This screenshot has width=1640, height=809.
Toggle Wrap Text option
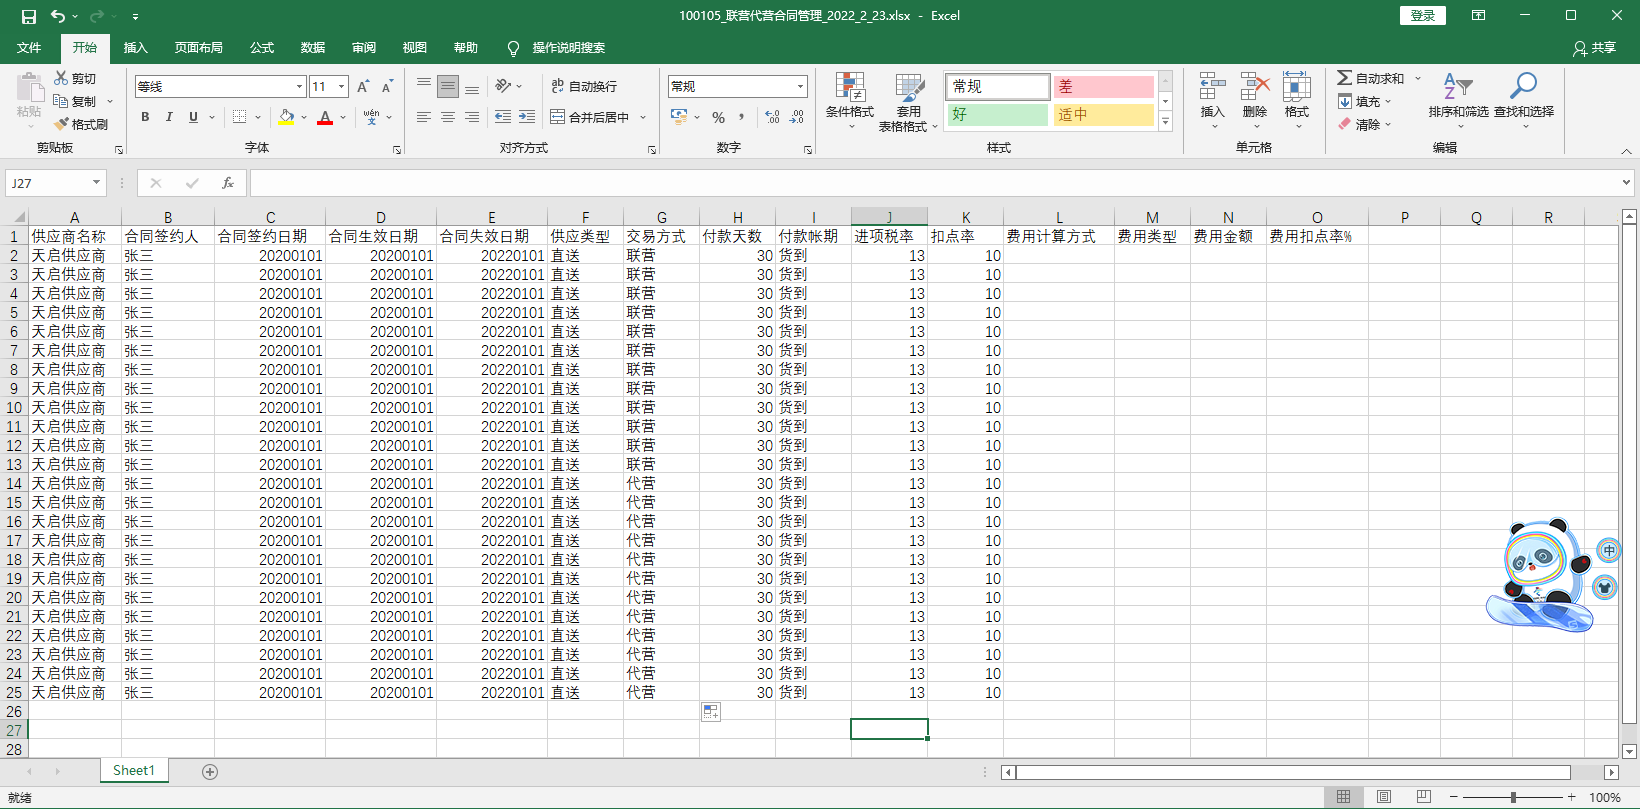[584, 87]
